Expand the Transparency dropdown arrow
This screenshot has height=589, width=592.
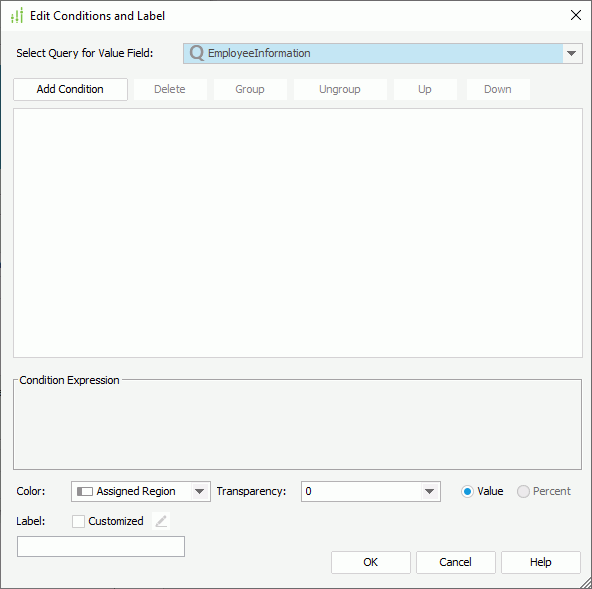click(x=429, y=491)
